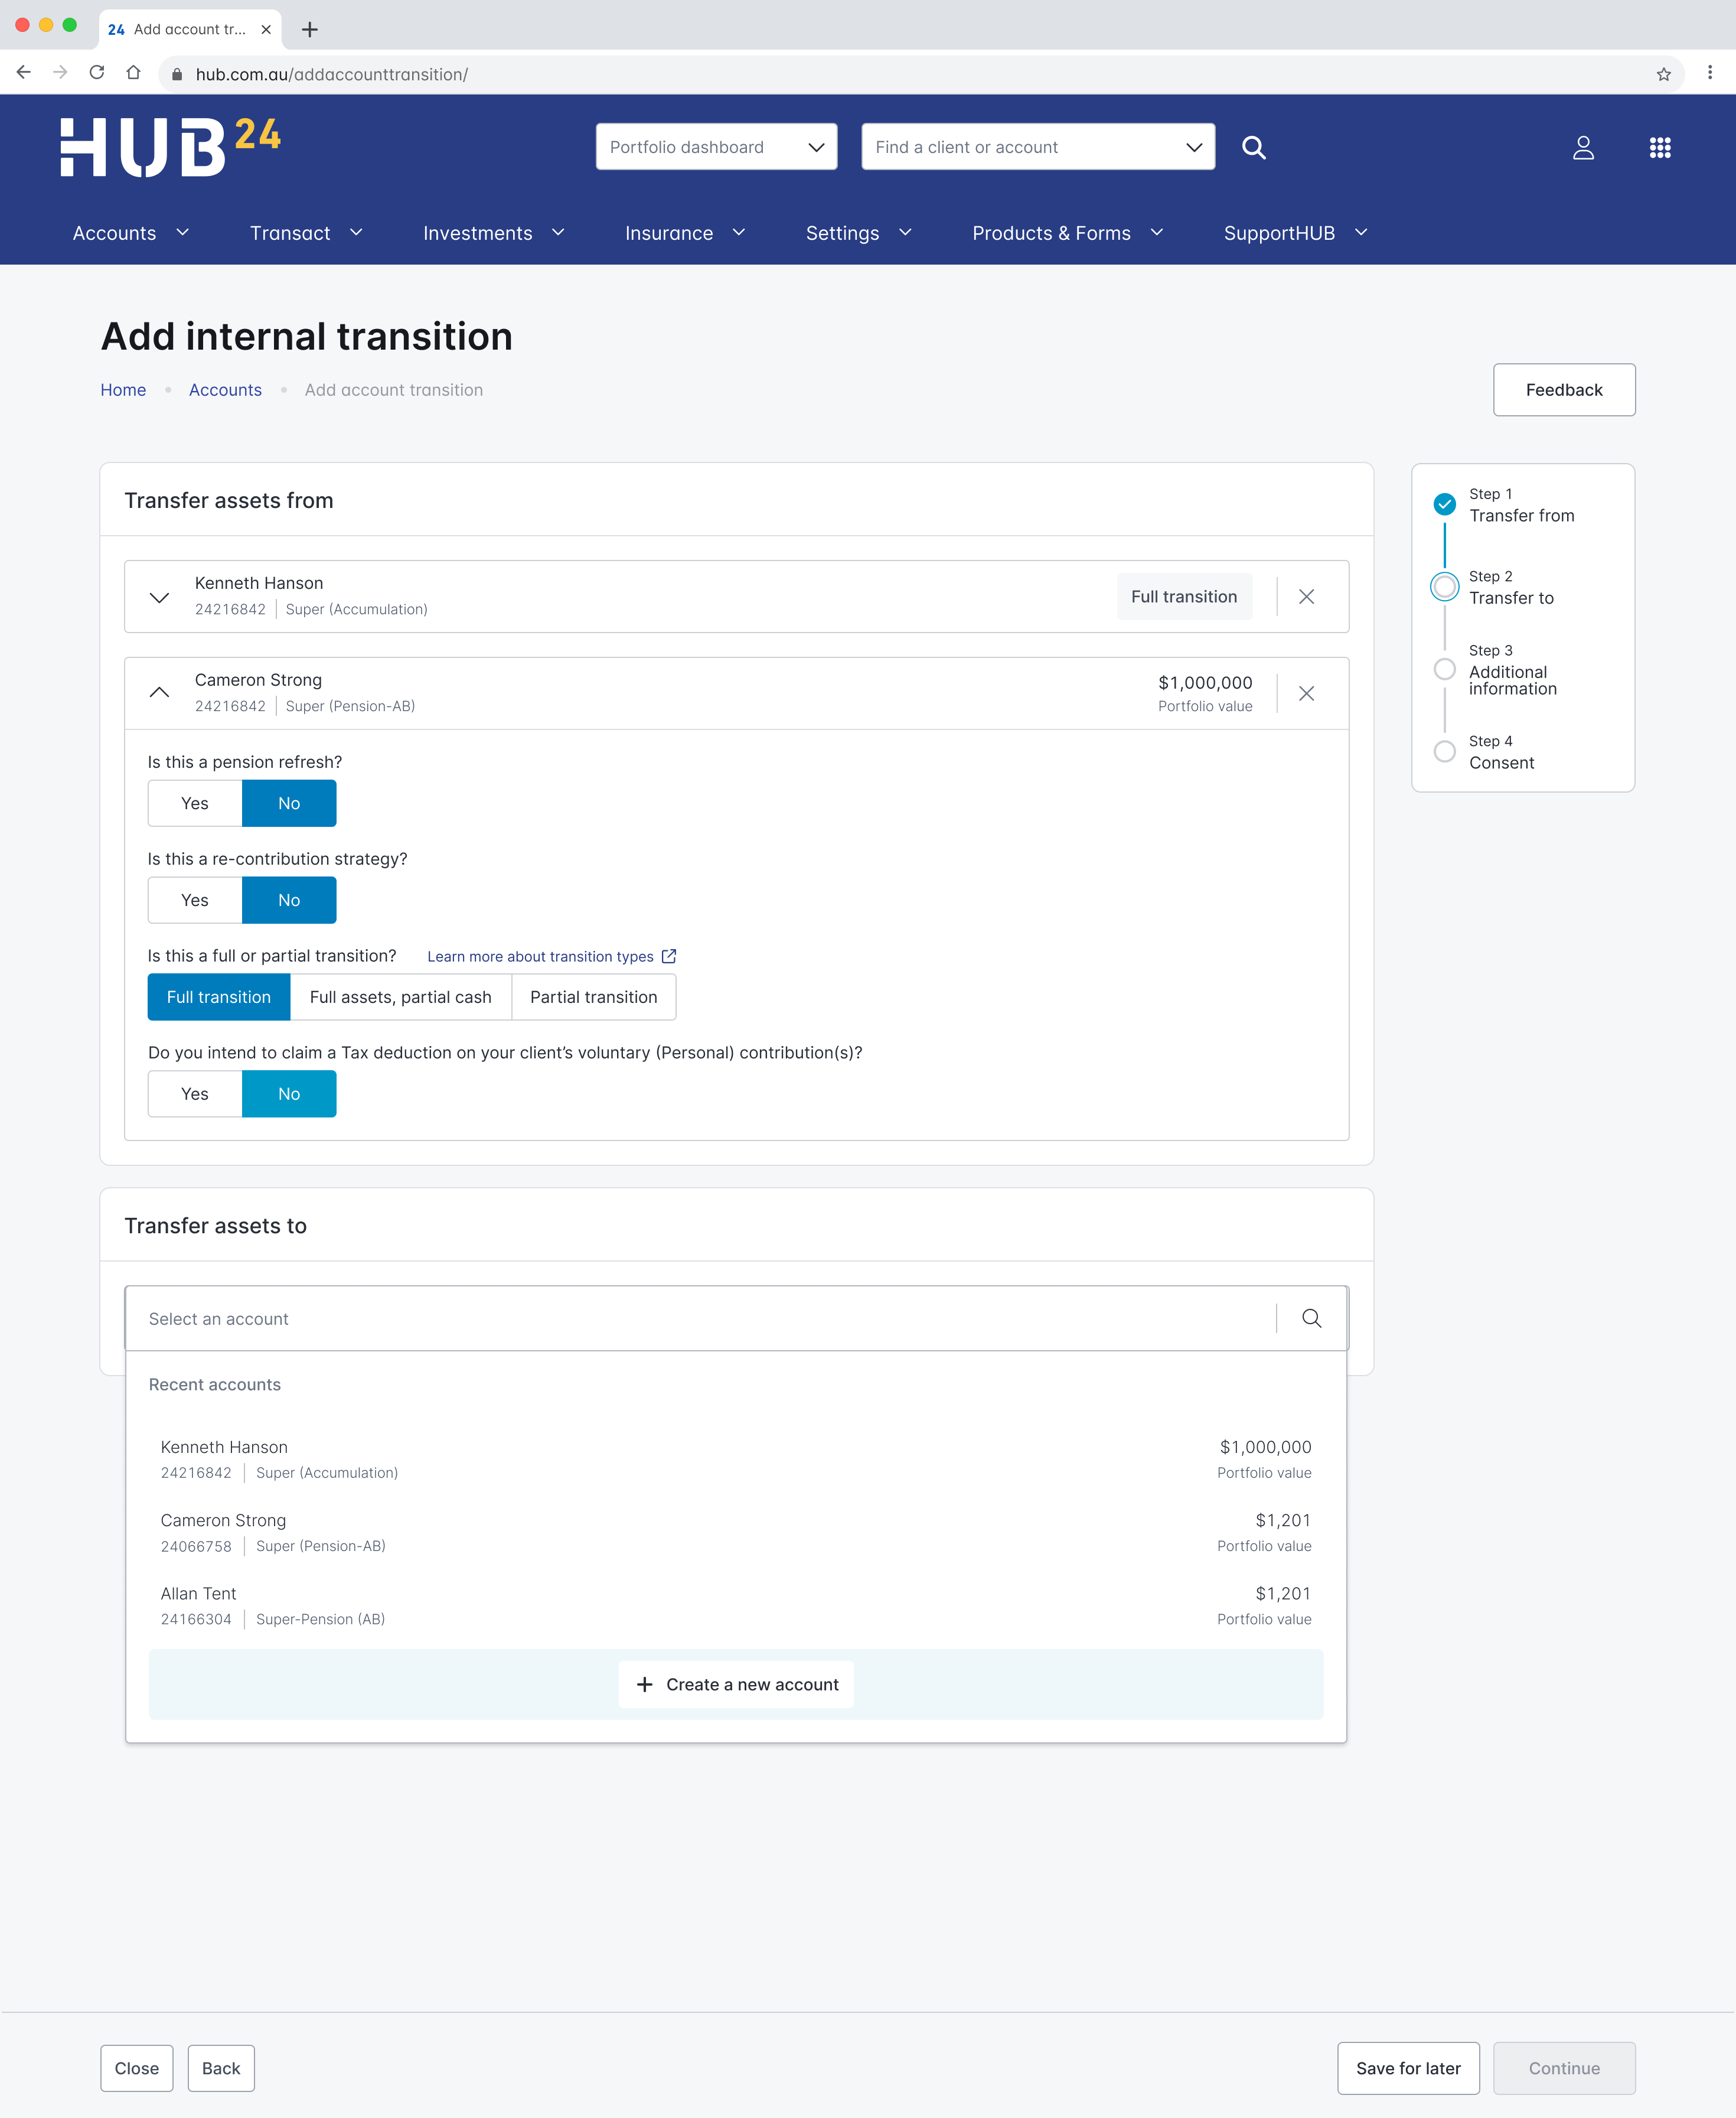Open the Products & Forms menu
This screenshot has width=1736, height=2118.
click(1068, 233)
